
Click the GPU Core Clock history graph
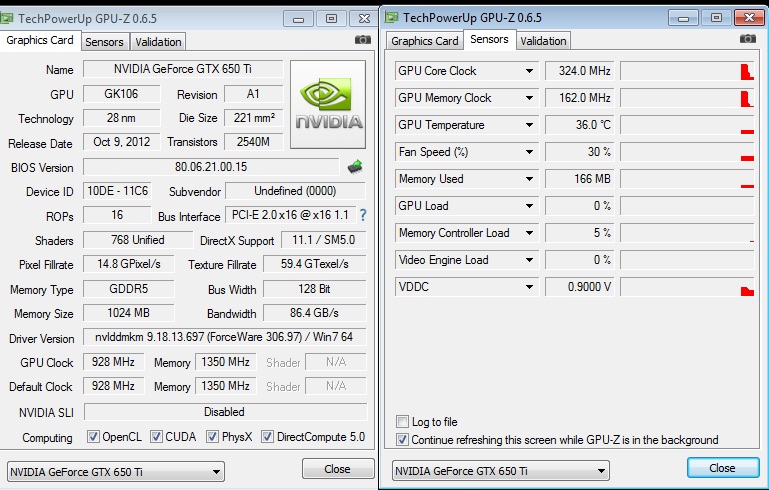click(x=687, y=71)
